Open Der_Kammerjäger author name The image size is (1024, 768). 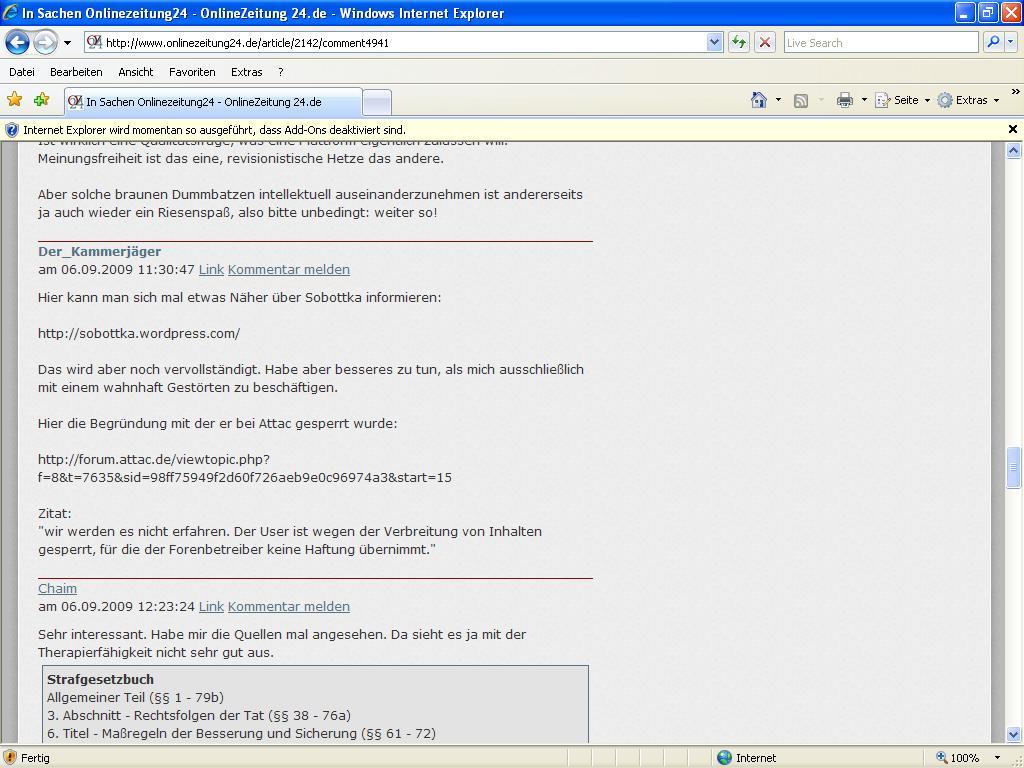click(x=99, y=251)
